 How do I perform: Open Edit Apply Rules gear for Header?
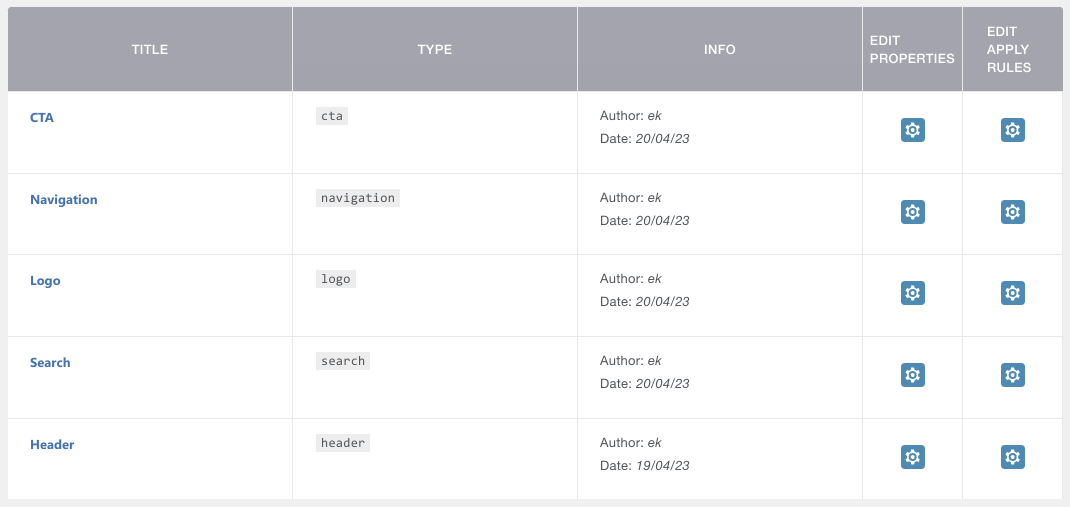pyautogui.click(x=1013, y=457)
